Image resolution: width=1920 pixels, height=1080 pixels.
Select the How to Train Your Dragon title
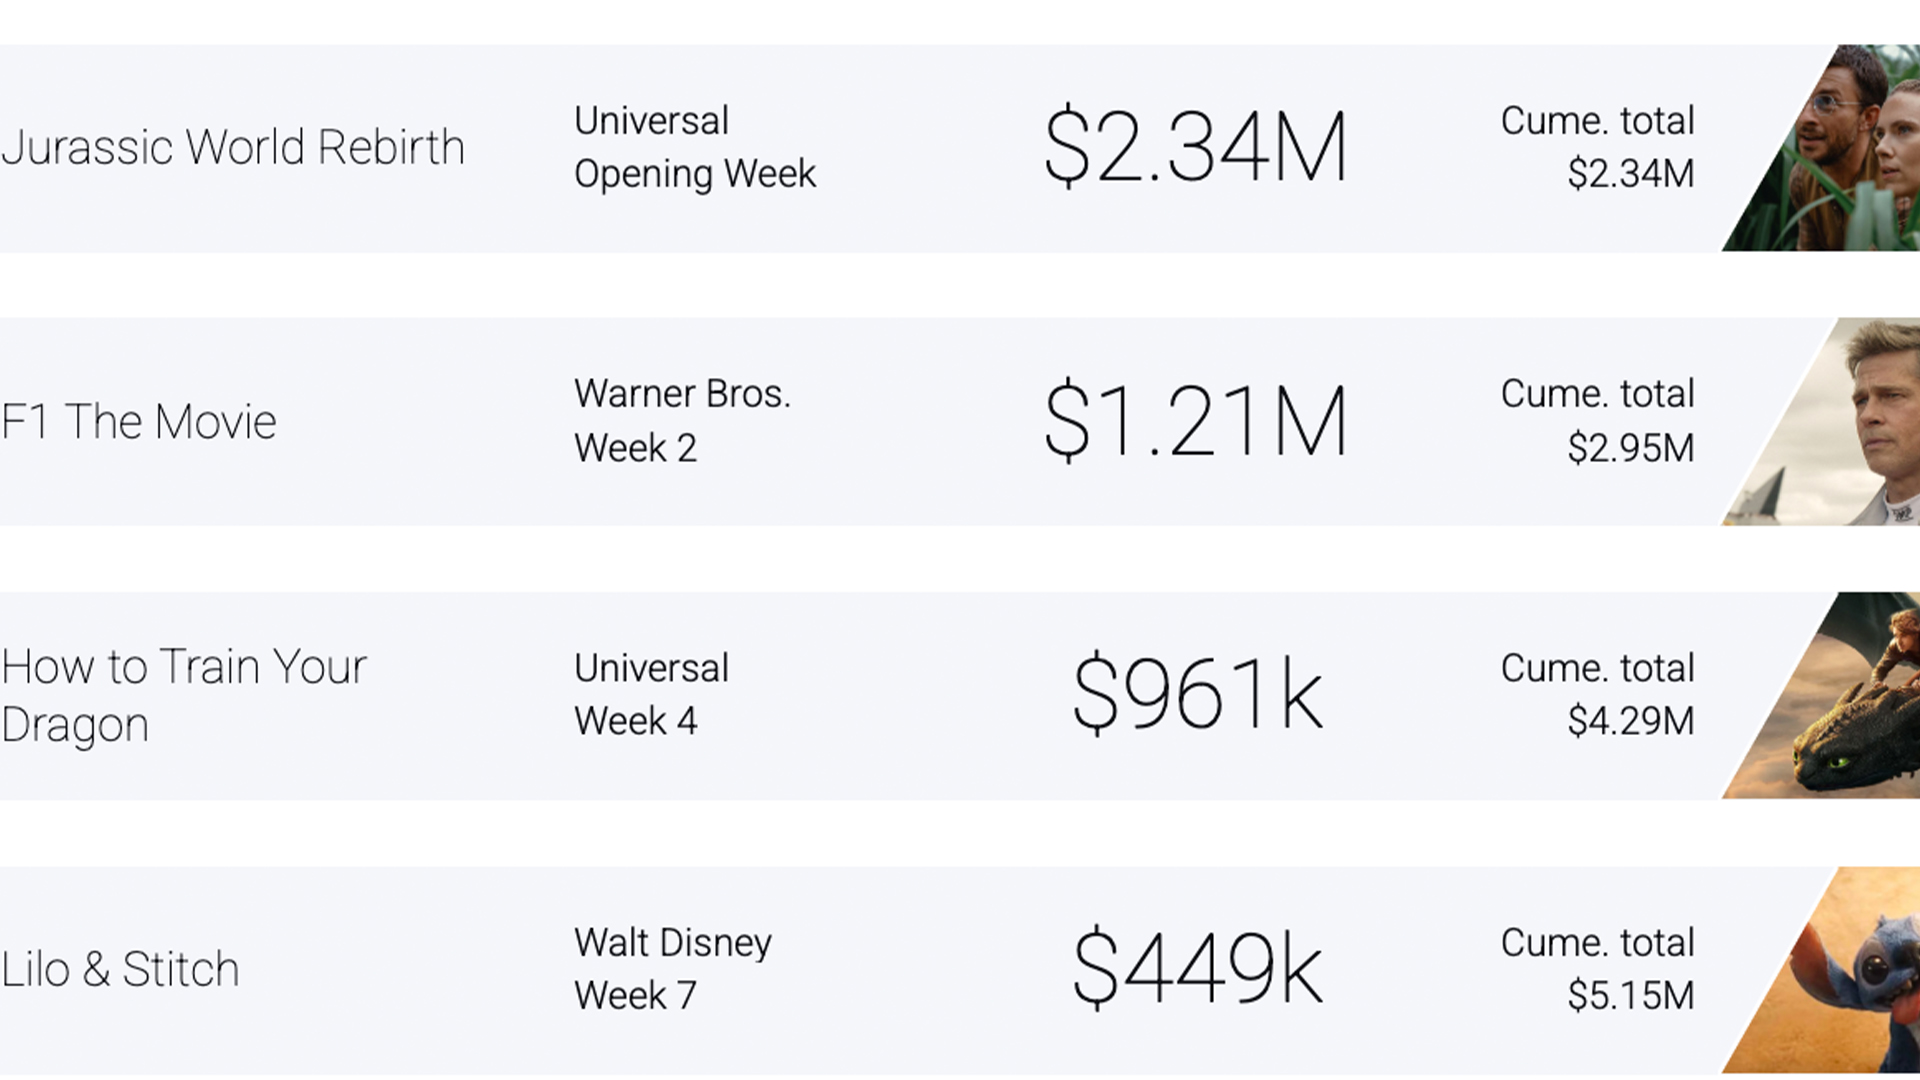click(x=184, y=695)
